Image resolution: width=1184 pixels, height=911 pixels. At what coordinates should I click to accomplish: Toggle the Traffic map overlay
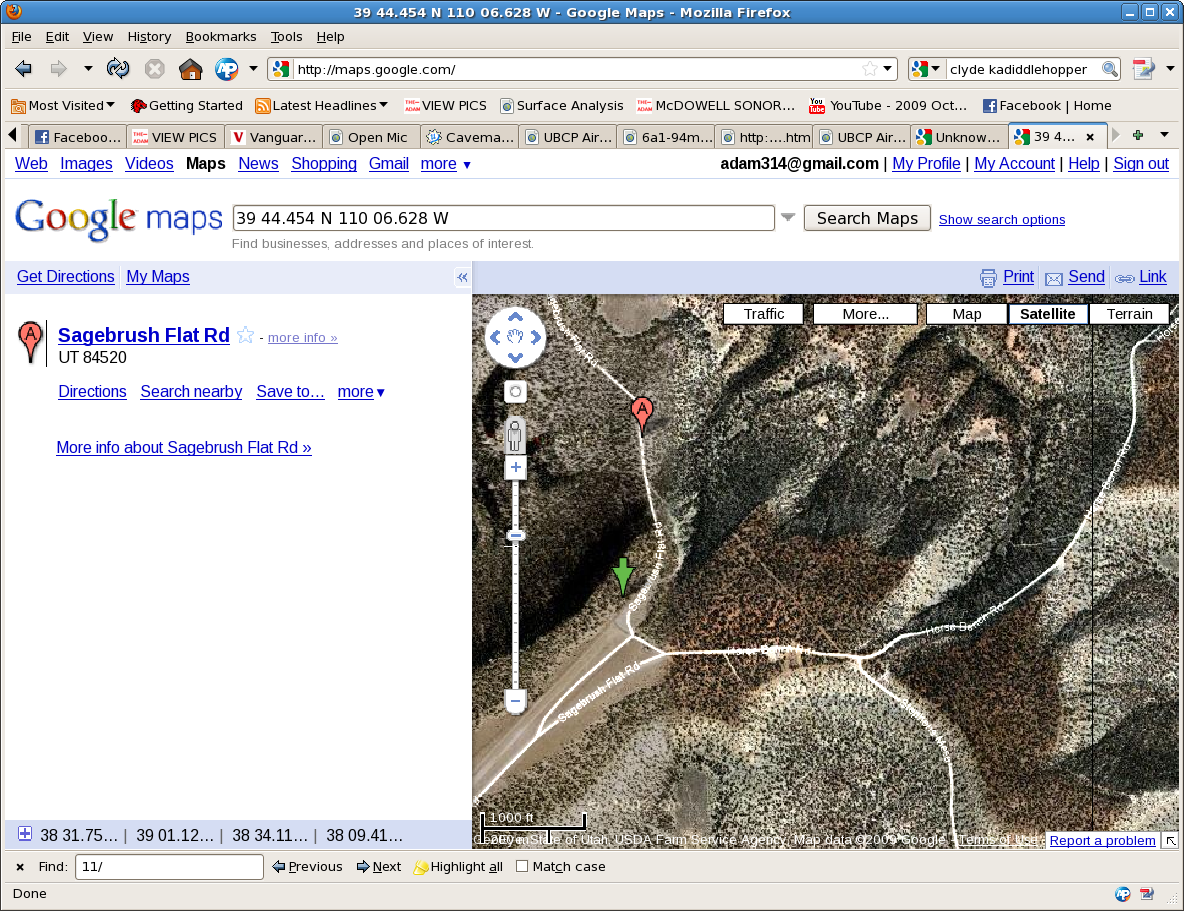pos(763,314)
